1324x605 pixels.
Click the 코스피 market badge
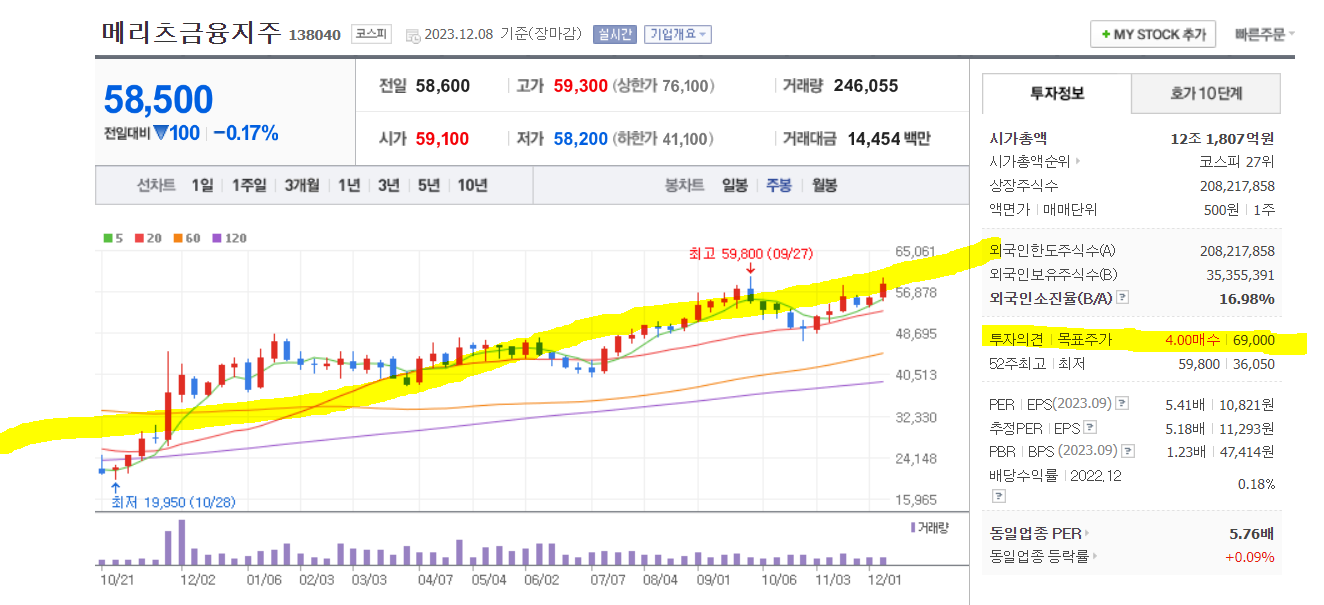pyautogui.click(x=373, y=34)
